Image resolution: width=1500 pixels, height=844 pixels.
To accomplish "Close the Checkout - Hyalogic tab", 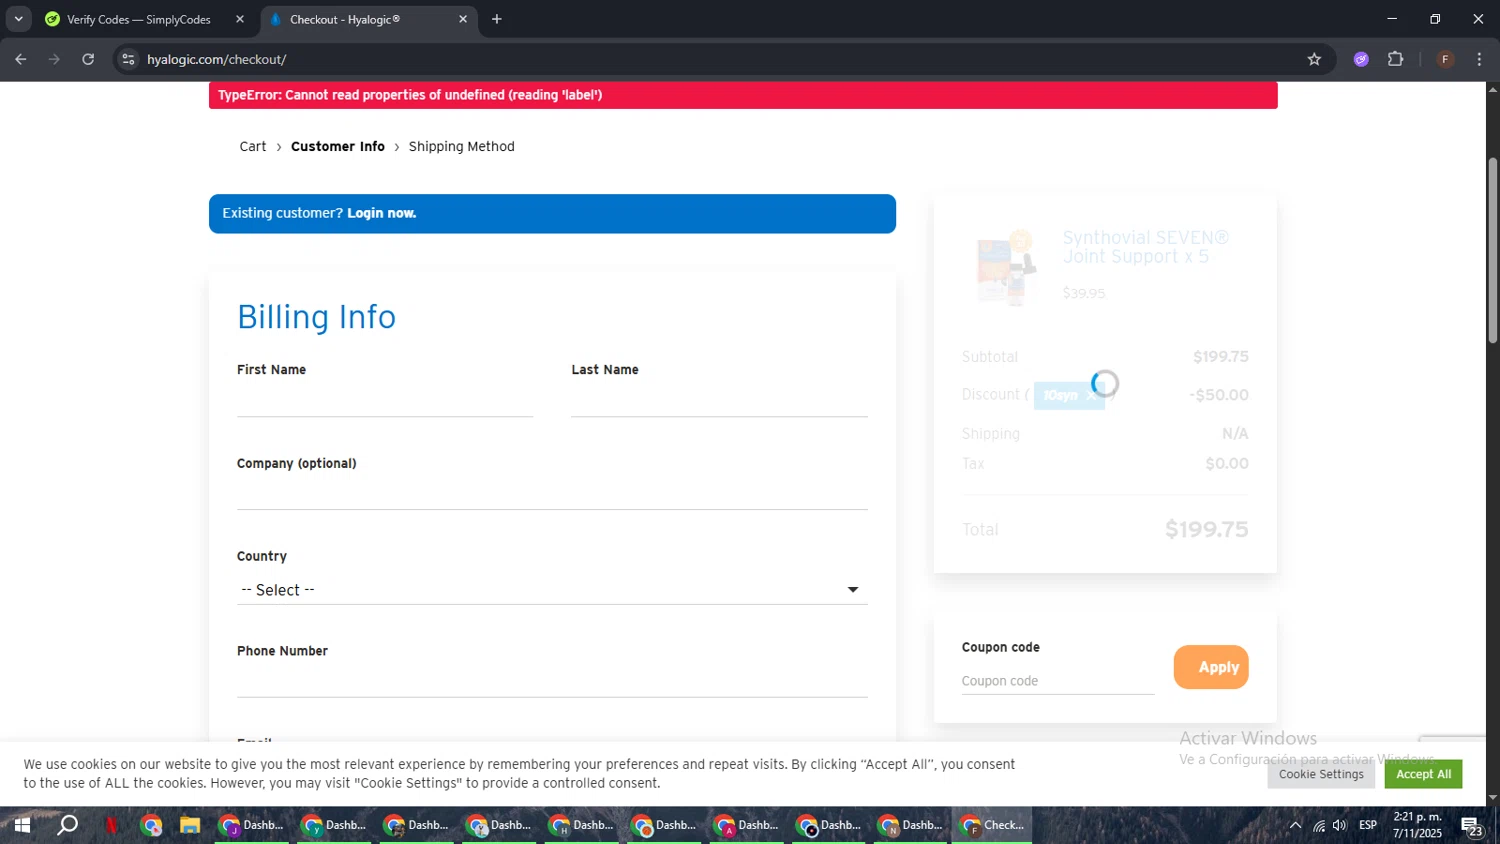I will (x=463, y=19).
